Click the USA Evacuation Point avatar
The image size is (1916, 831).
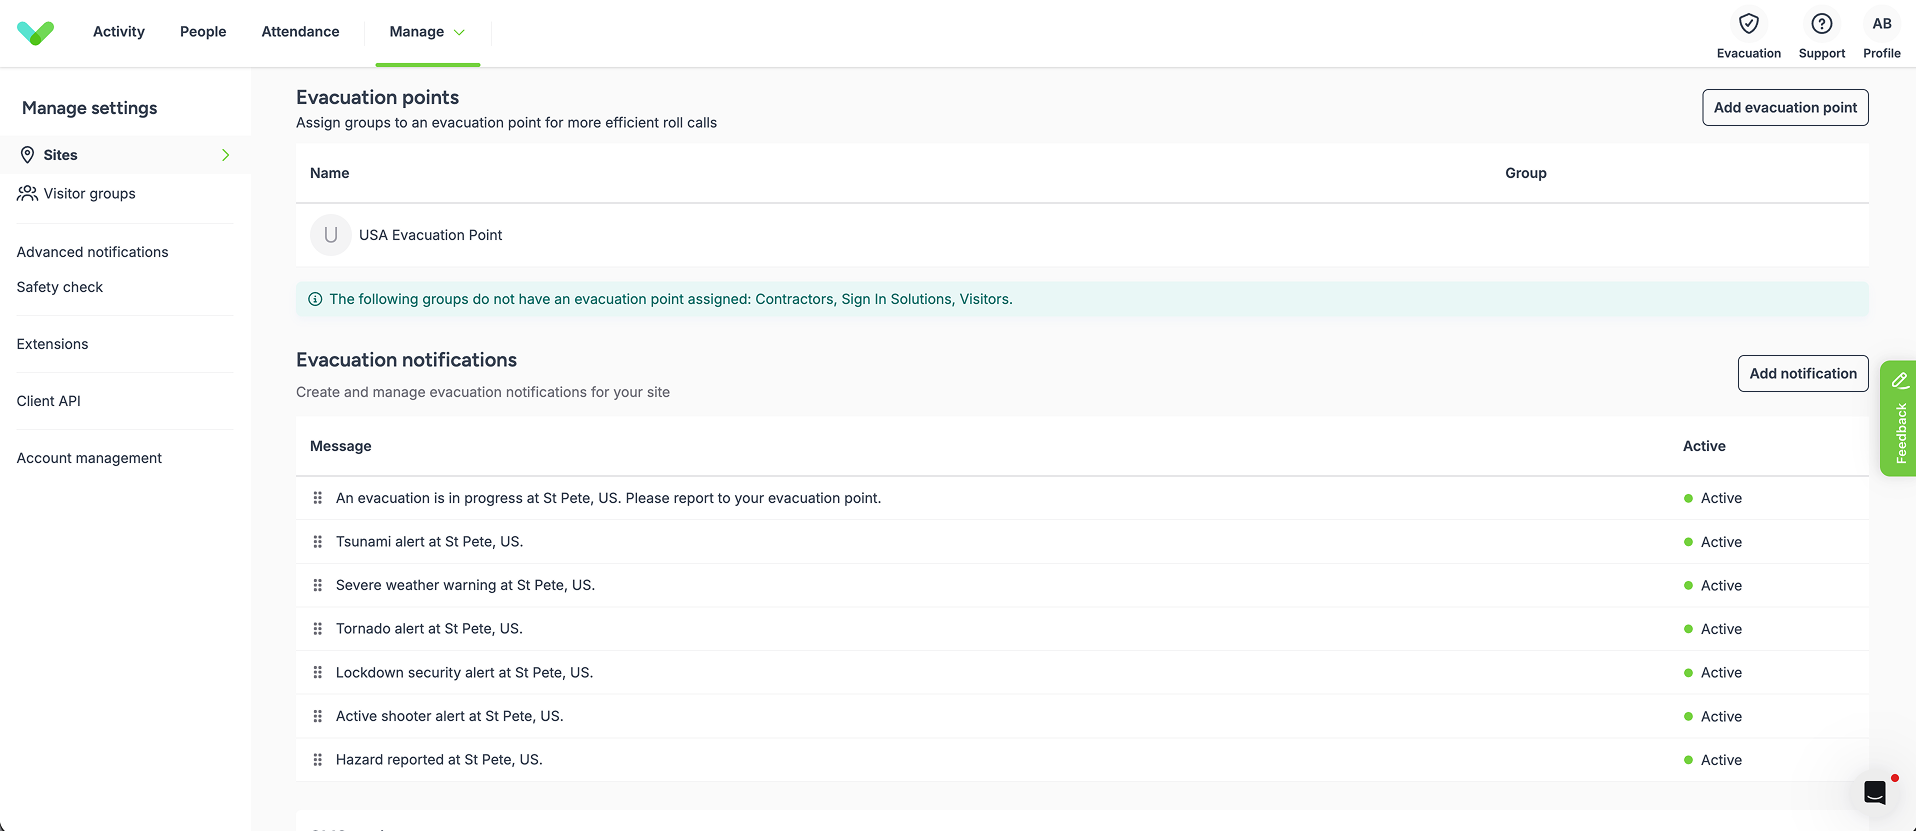tap(330, 235)
